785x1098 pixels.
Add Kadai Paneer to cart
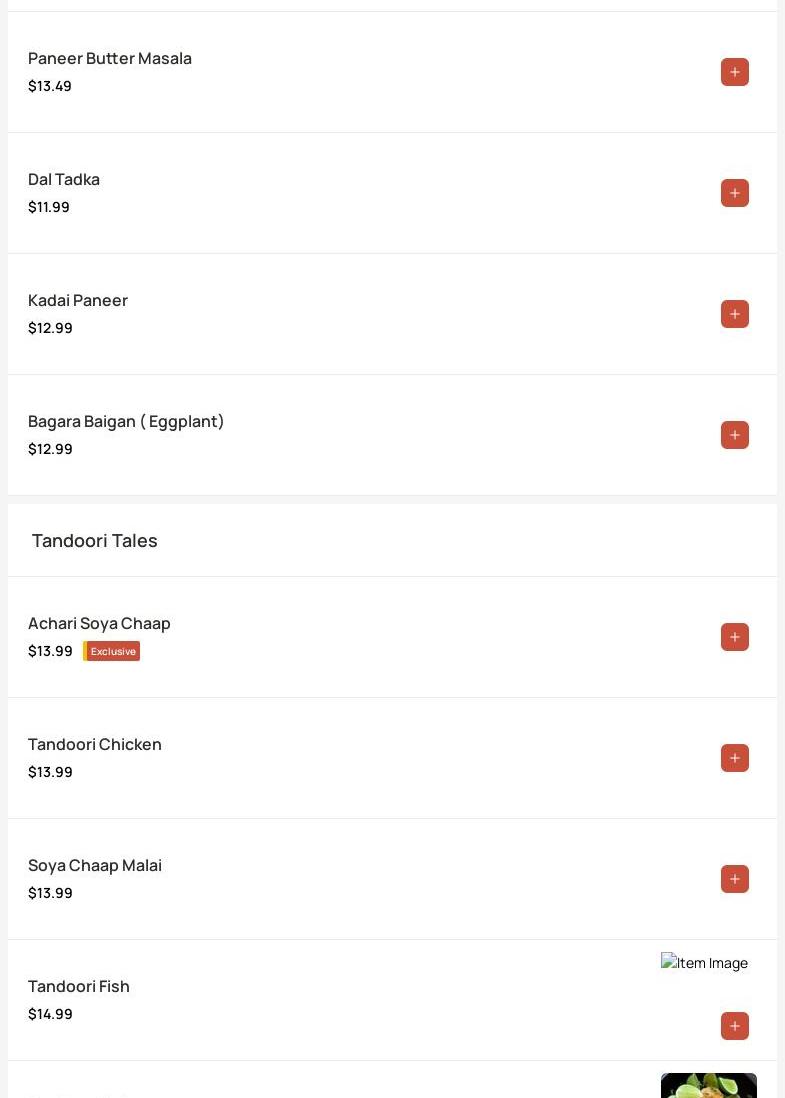point(735,314)
